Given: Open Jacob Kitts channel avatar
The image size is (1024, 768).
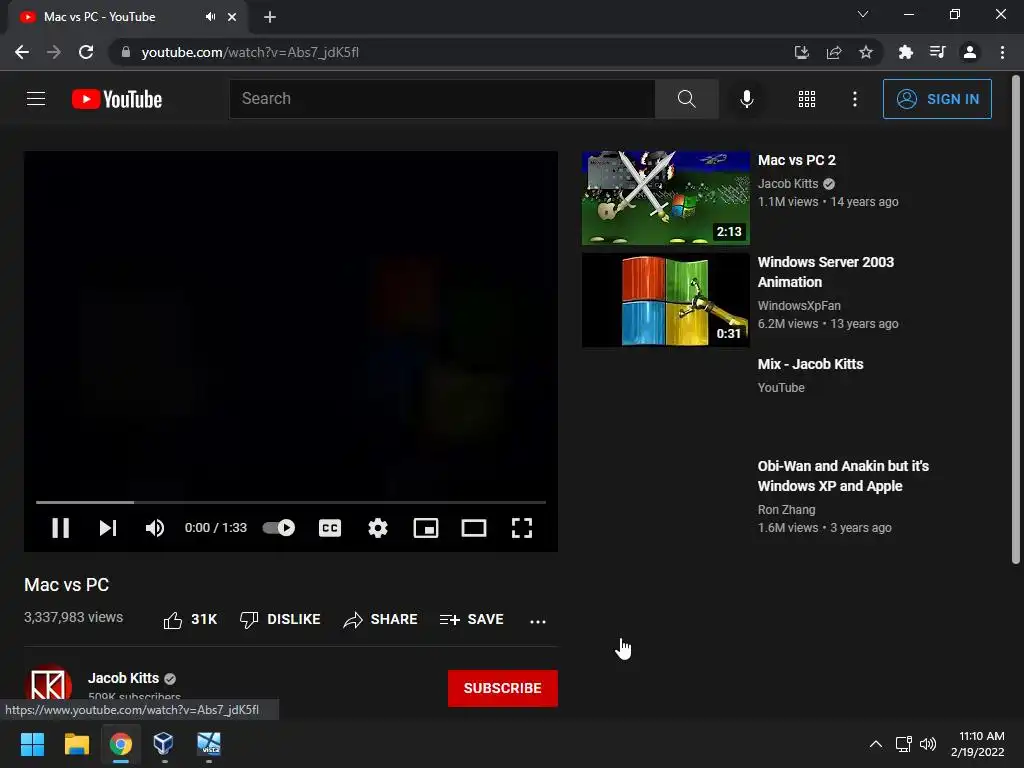Looking at the screenshot, I should coord(48,684).
